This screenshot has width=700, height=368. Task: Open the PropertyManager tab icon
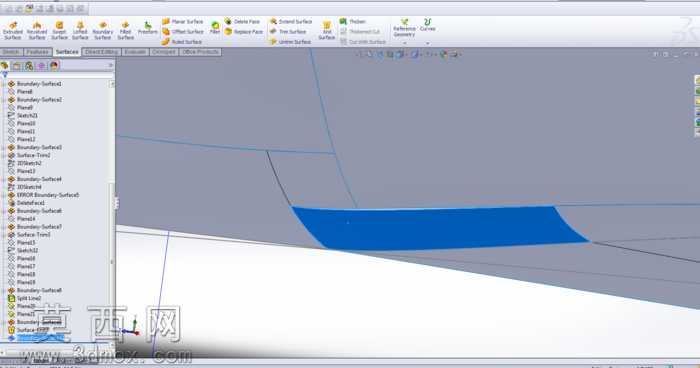pos(17,66)
